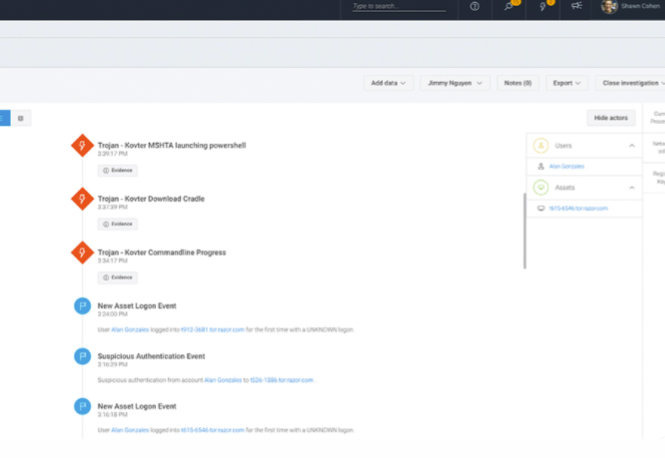Open the Close investigation dropdown
The height and width of the screenshot is (458, 665).
(x=634, y=83)
